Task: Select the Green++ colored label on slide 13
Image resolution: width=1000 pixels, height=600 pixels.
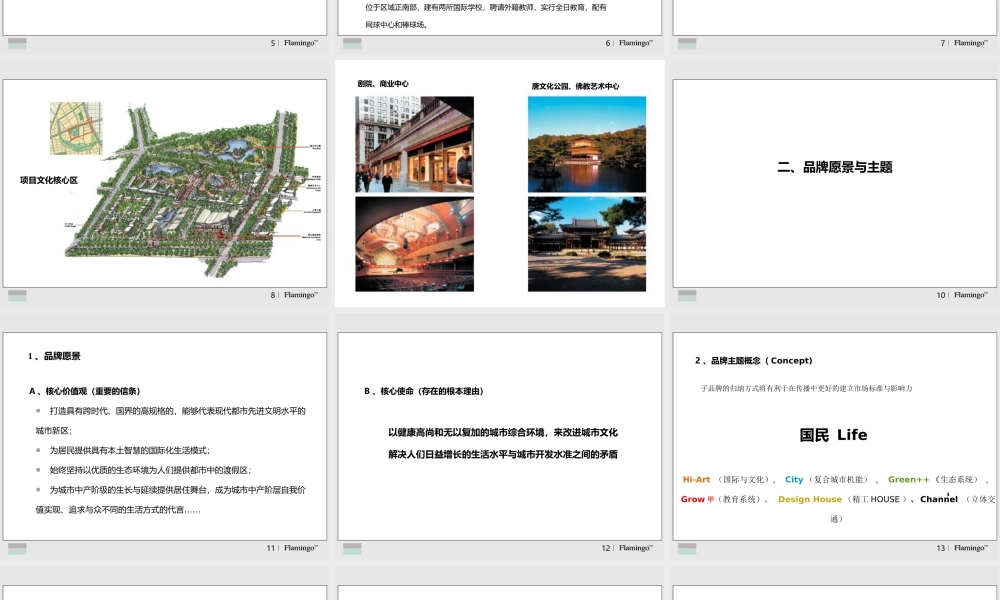Action: click(x=910, y=479)
